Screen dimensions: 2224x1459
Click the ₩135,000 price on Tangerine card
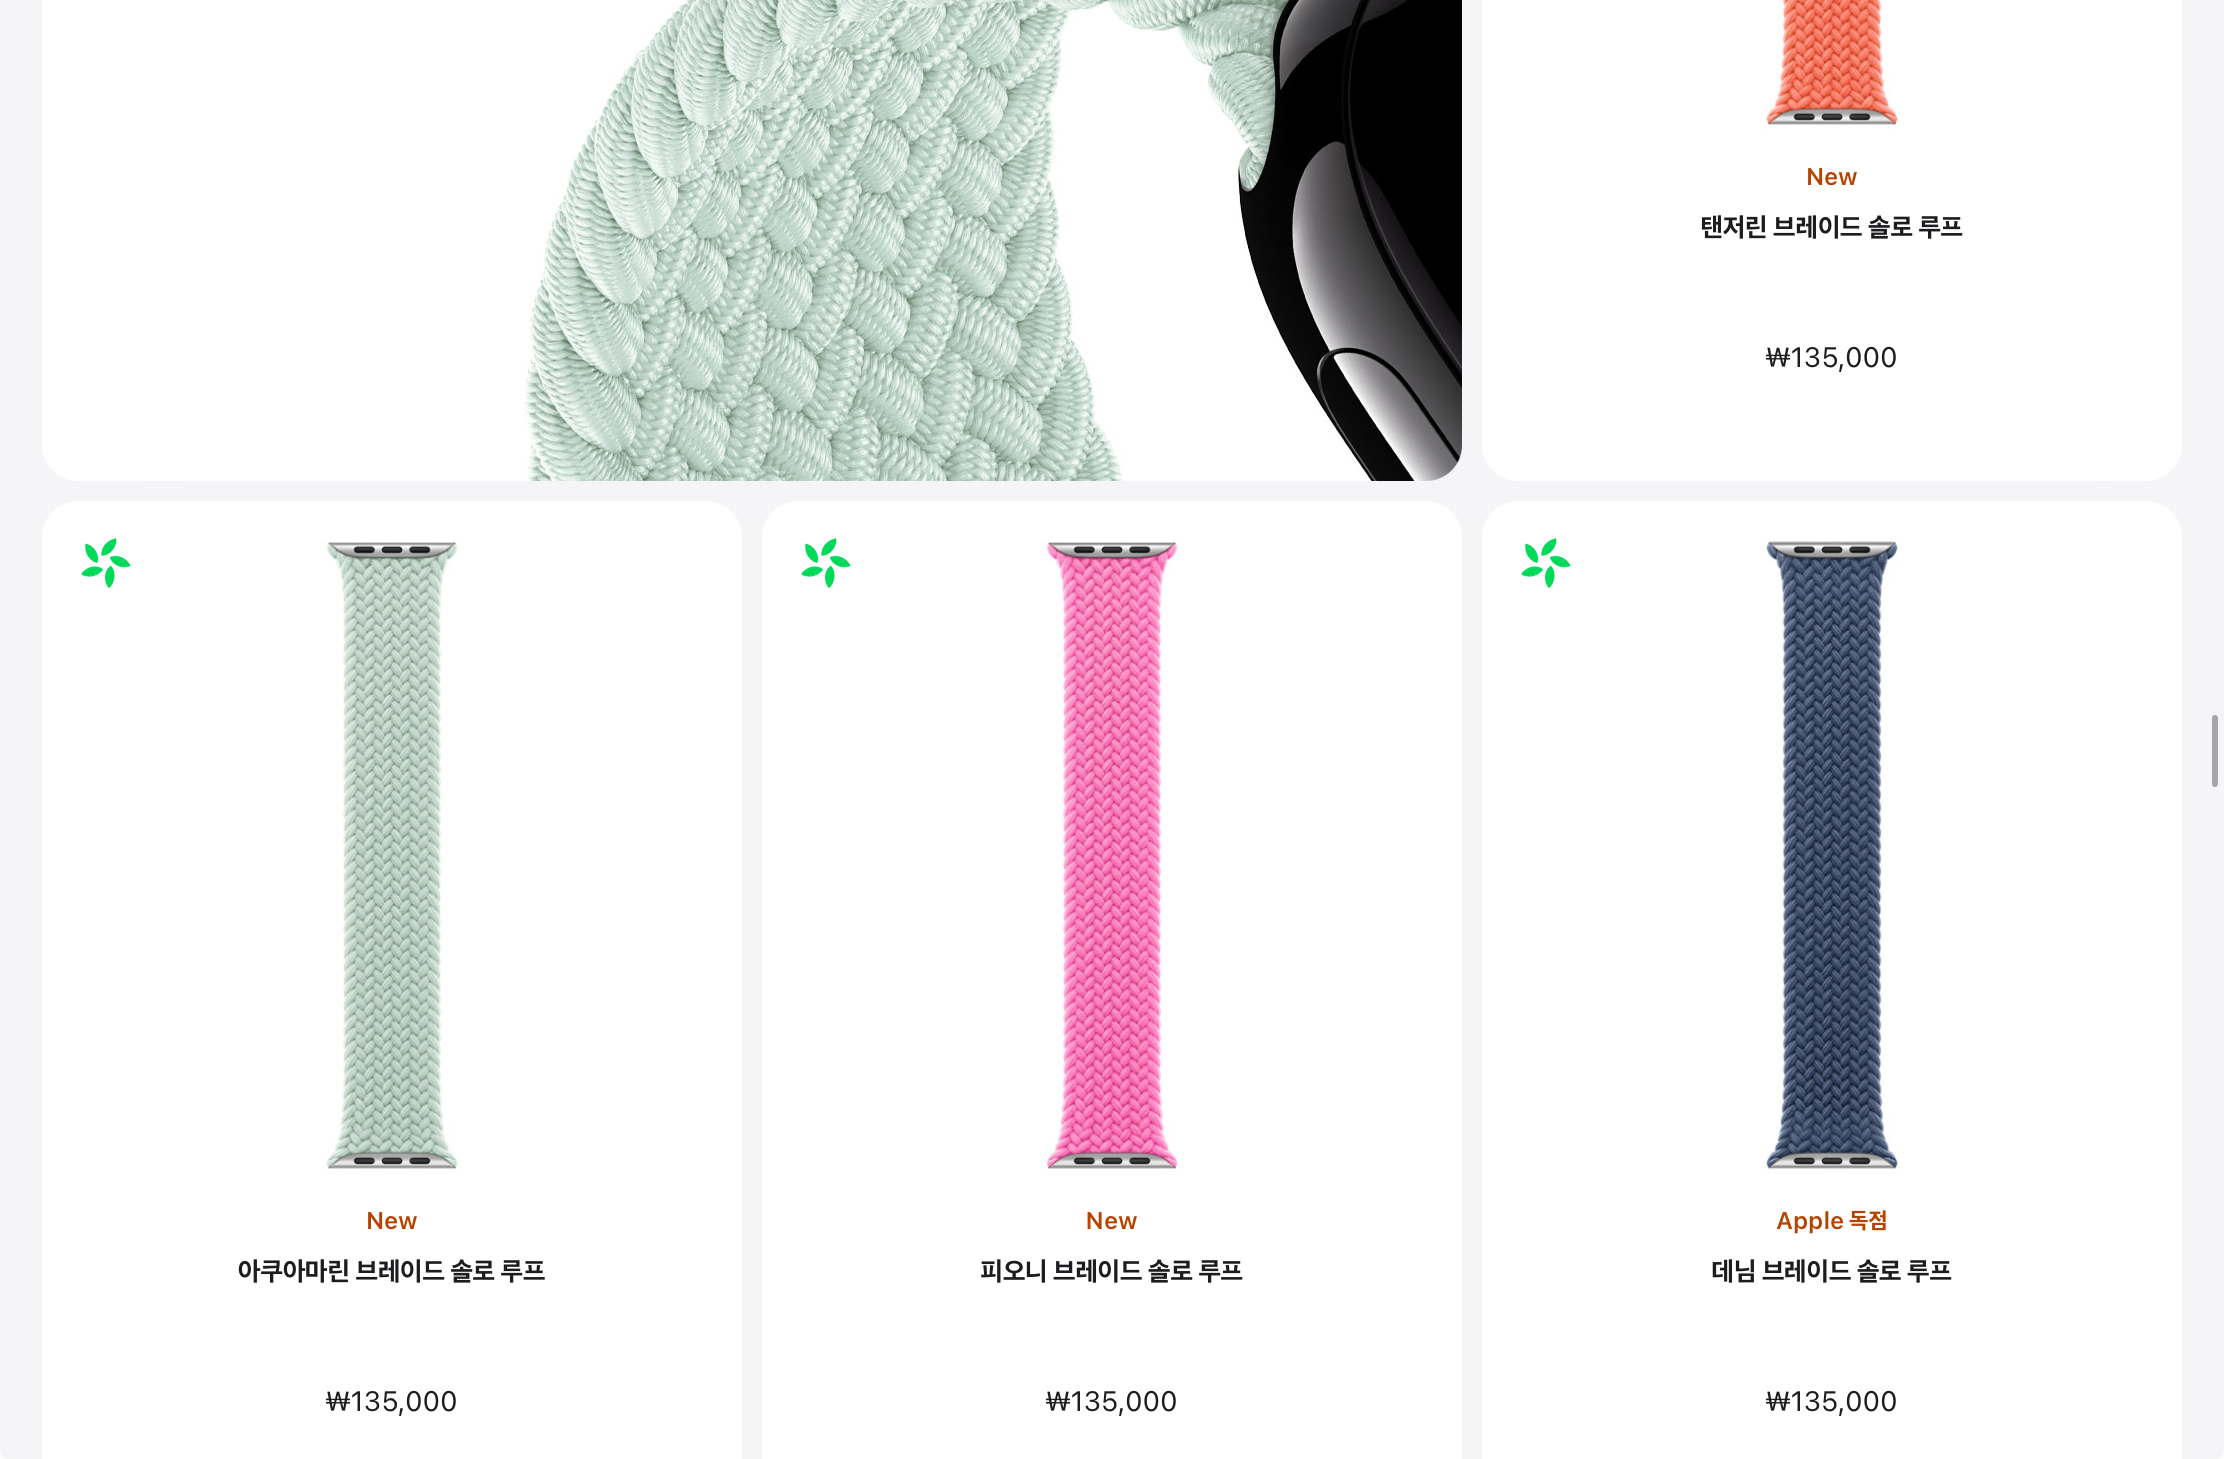tap(1832, 358)
